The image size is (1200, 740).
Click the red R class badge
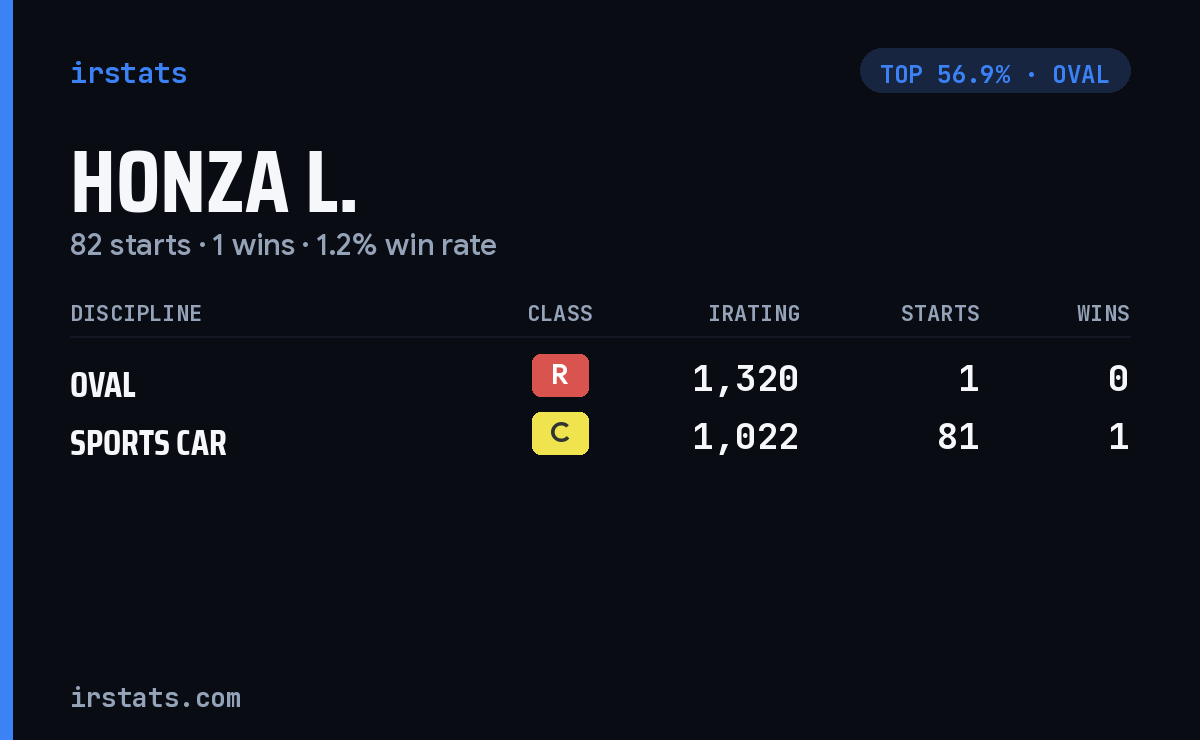point(560,375)
